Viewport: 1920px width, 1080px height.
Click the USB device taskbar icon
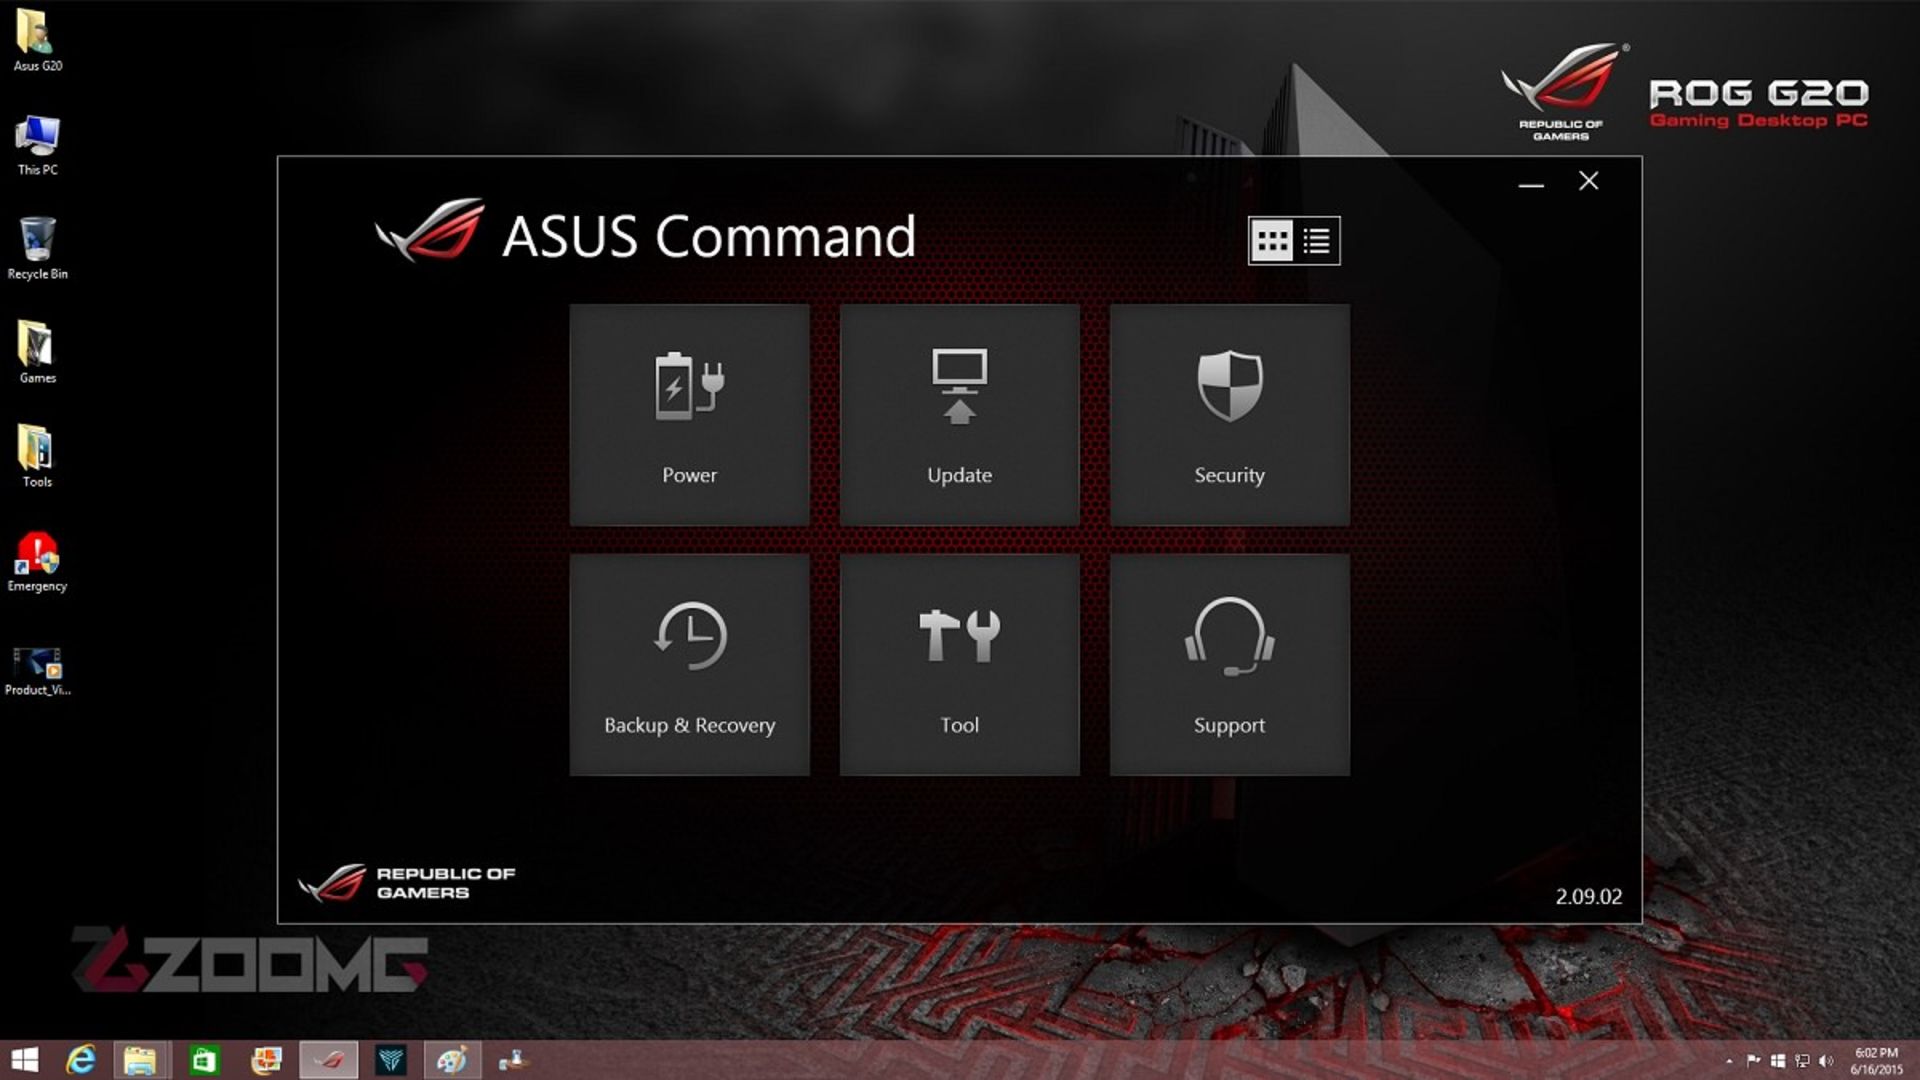coord(514,1060)
